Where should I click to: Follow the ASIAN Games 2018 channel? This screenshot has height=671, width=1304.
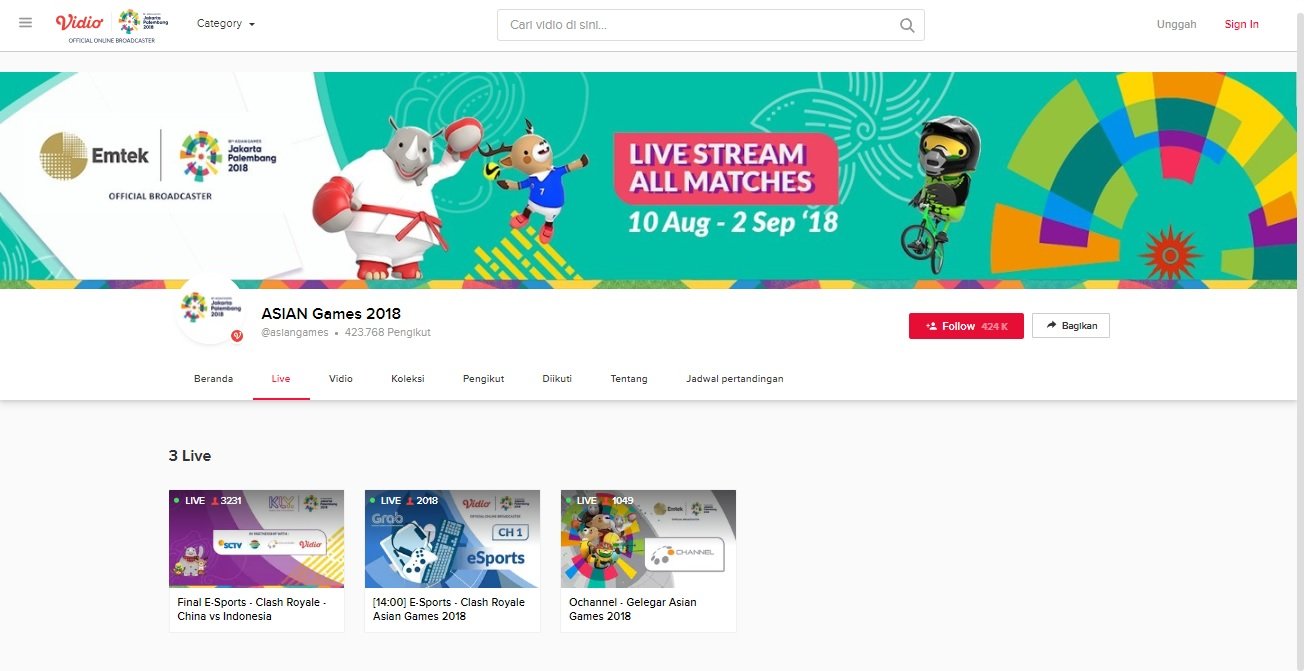966,326
